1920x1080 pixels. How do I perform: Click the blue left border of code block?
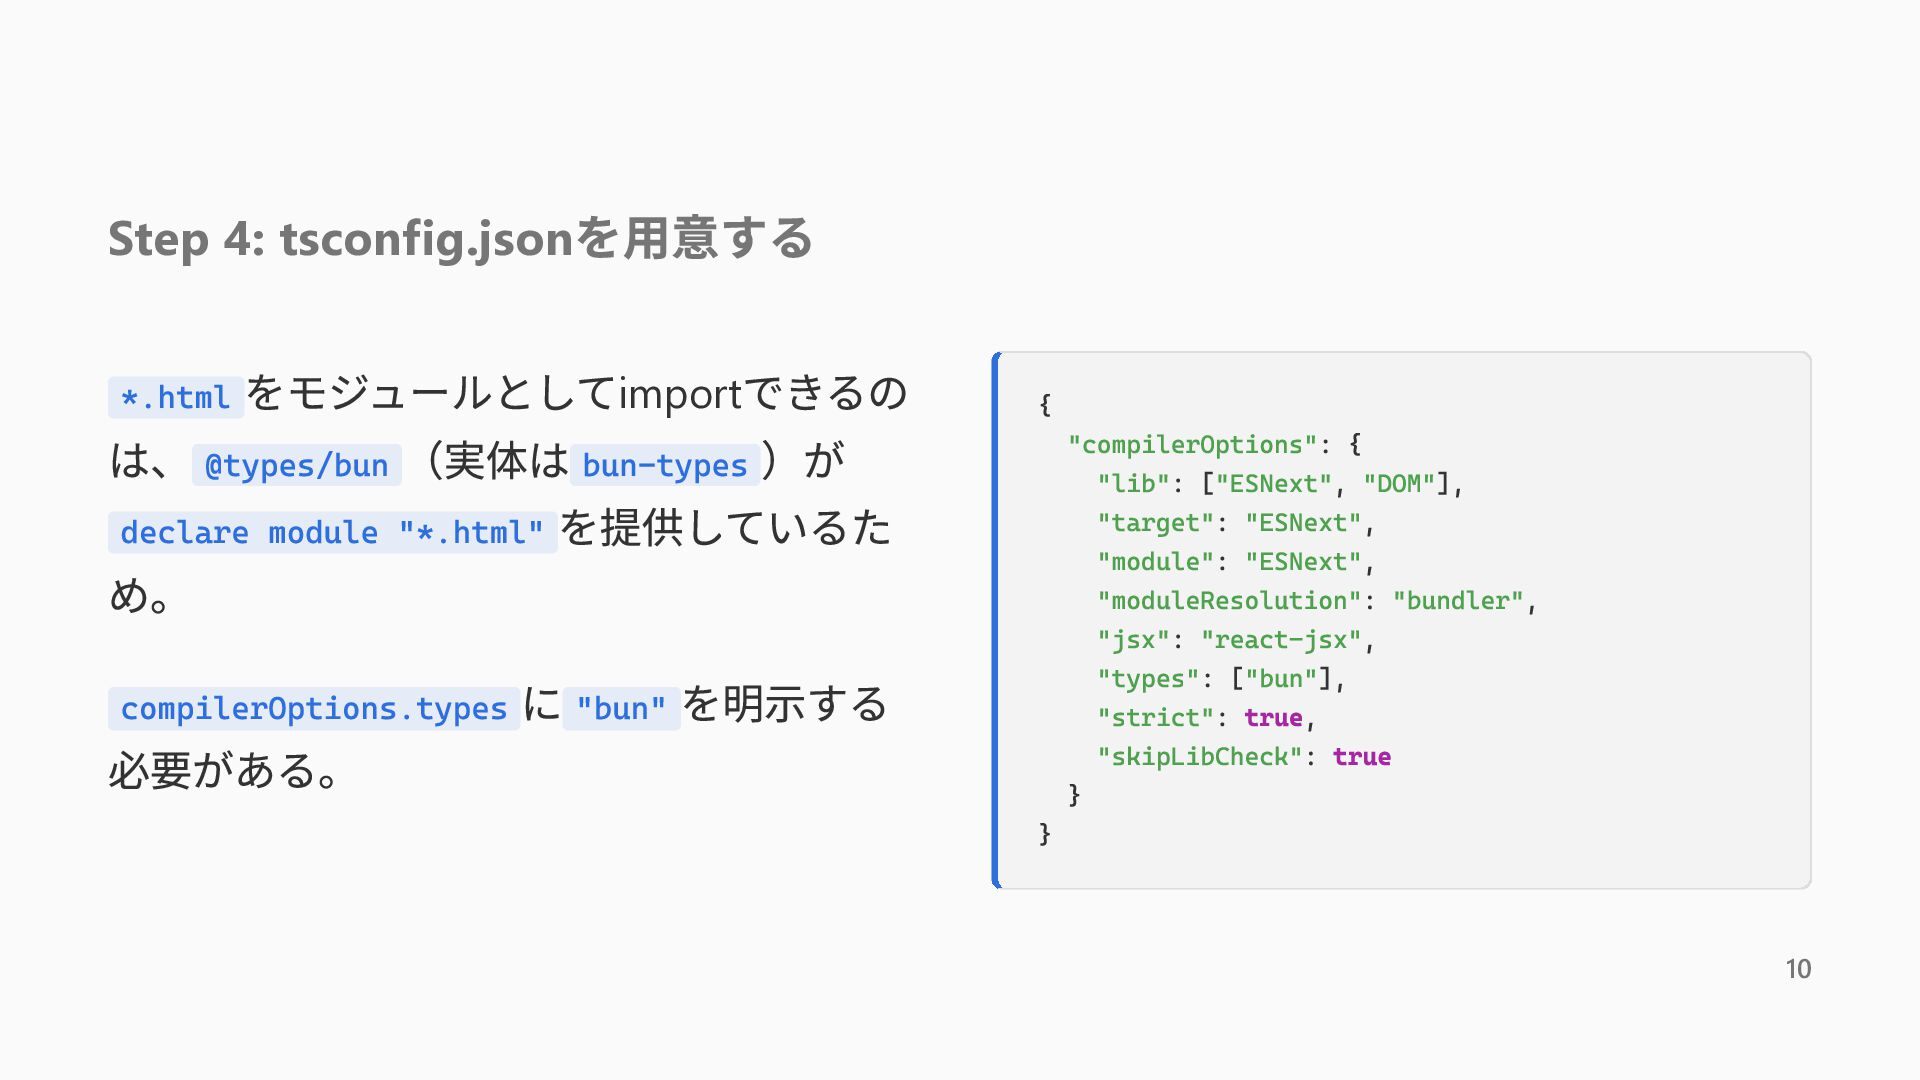pyautogui.click(x=996, y=620)
